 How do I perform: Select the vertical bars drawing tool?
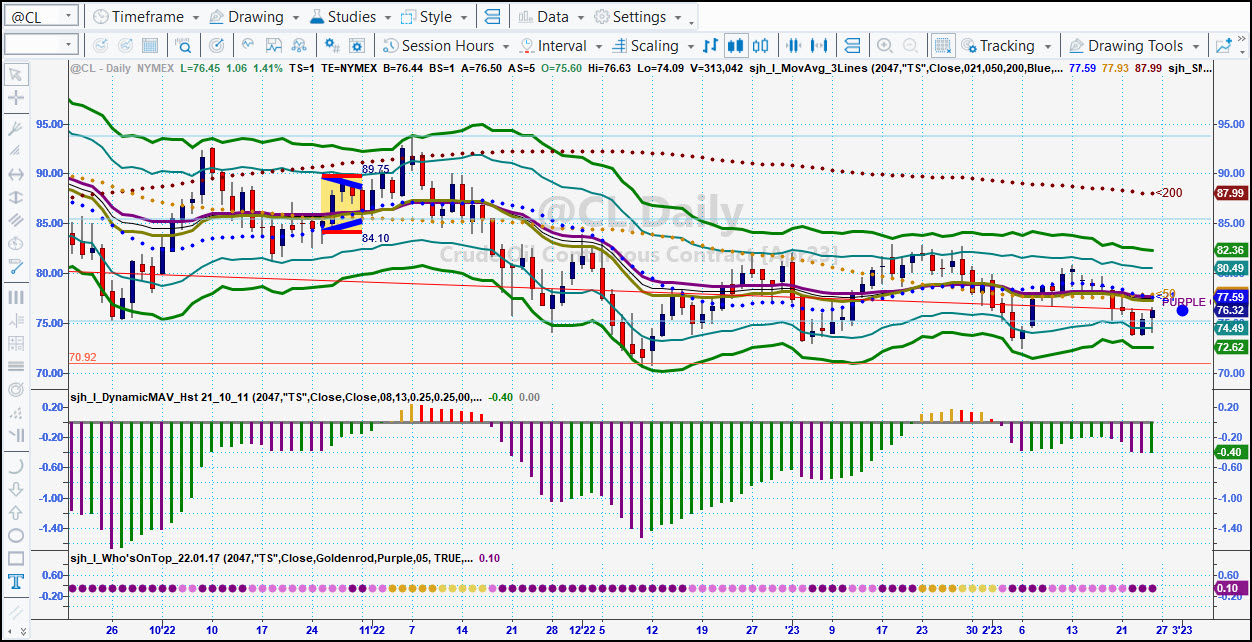(16, 297)
